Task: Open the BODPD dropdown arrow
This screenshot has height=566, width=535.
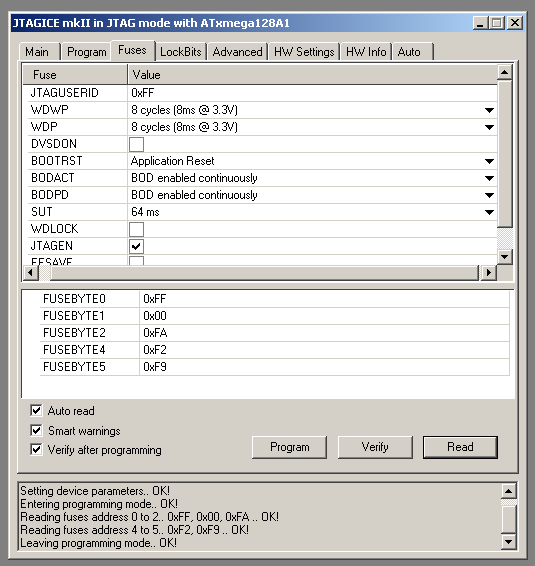Action: [x=489, y=195]
